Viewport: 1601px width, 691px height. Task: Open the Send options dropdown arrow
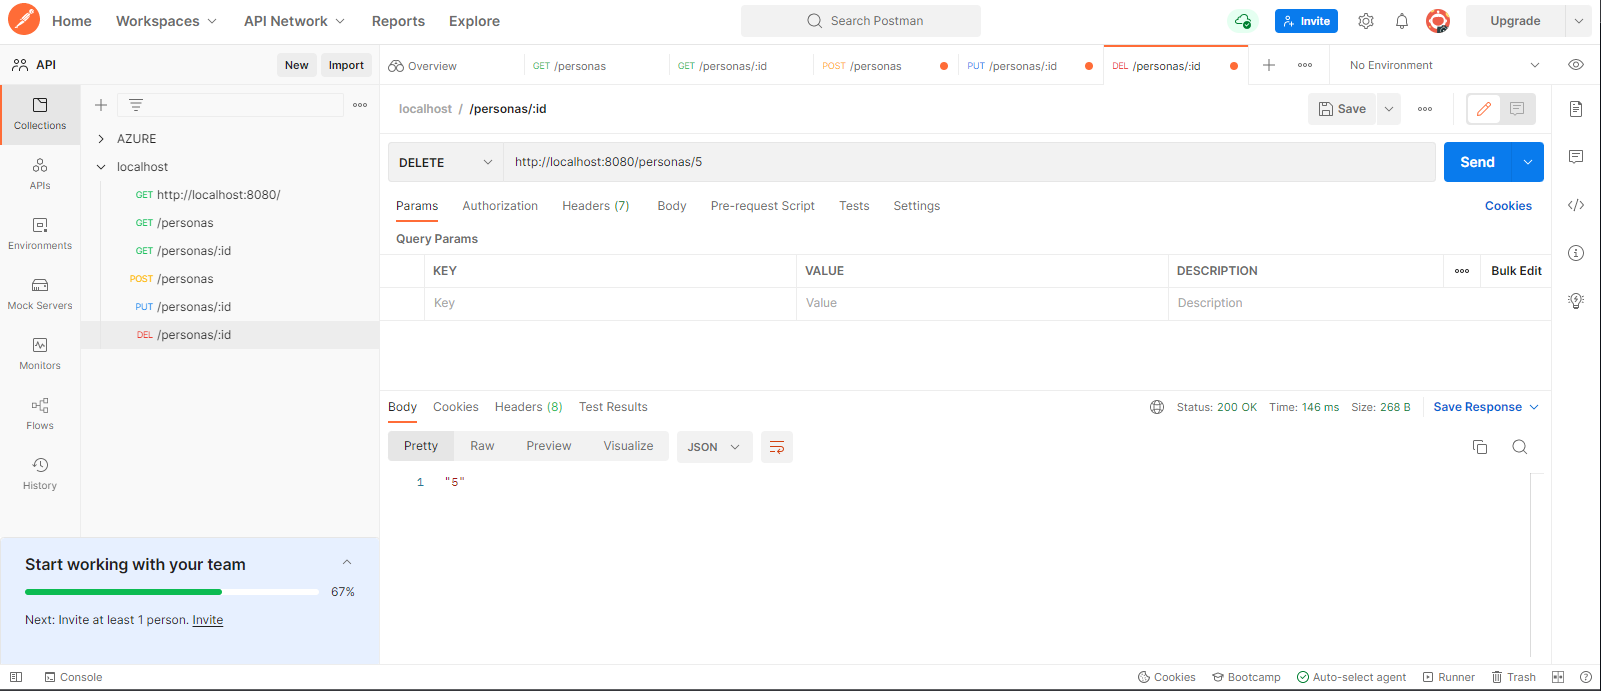click(x=1528, y=162)
